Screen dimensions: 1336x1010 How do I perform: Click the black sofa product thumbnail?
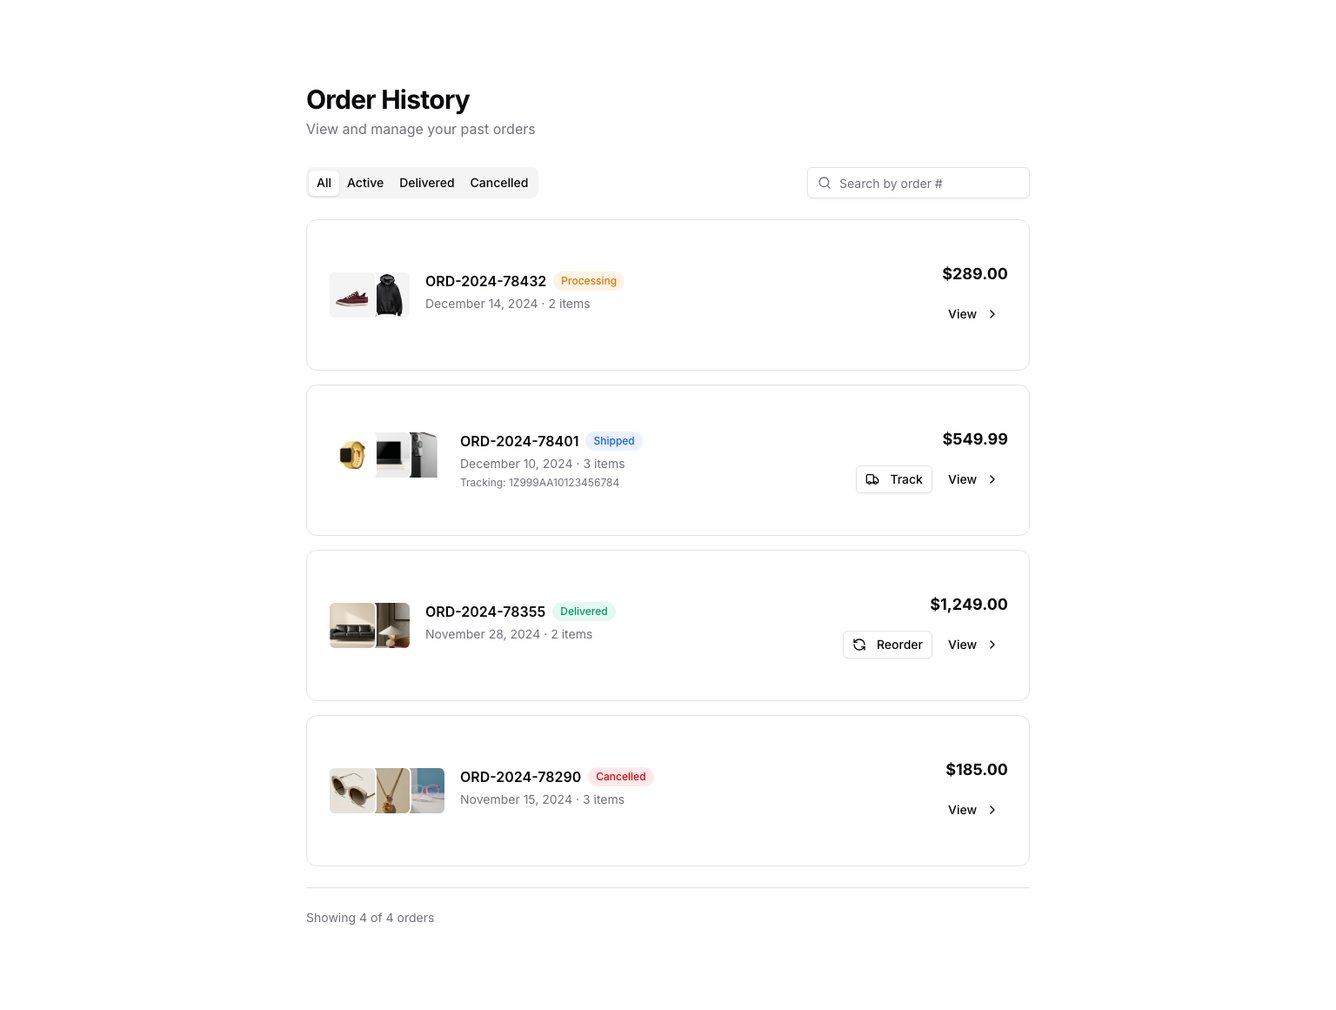click(352, 626)
